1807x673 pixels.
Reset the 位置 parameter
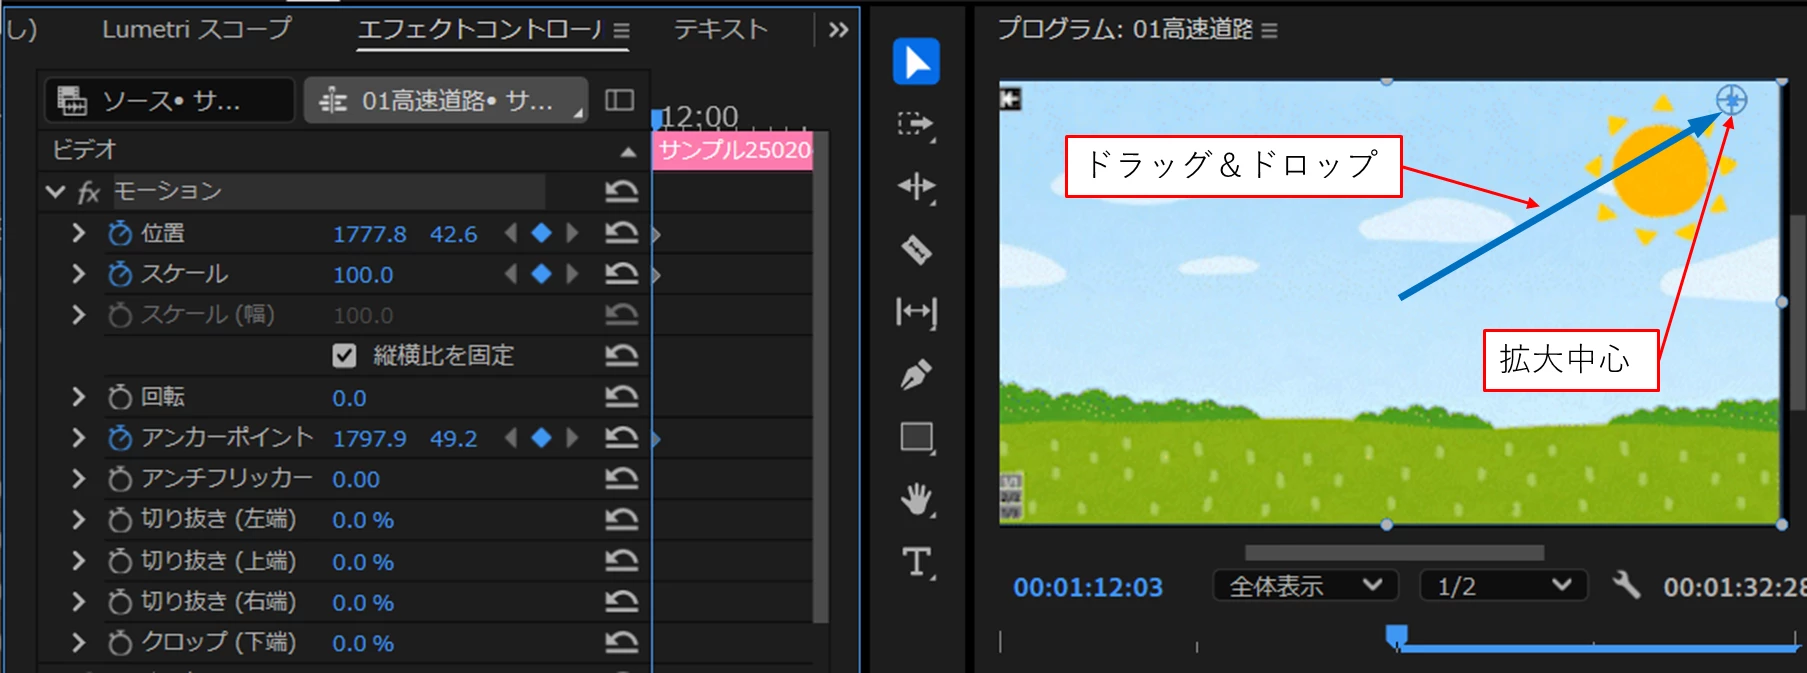(621, 233)
